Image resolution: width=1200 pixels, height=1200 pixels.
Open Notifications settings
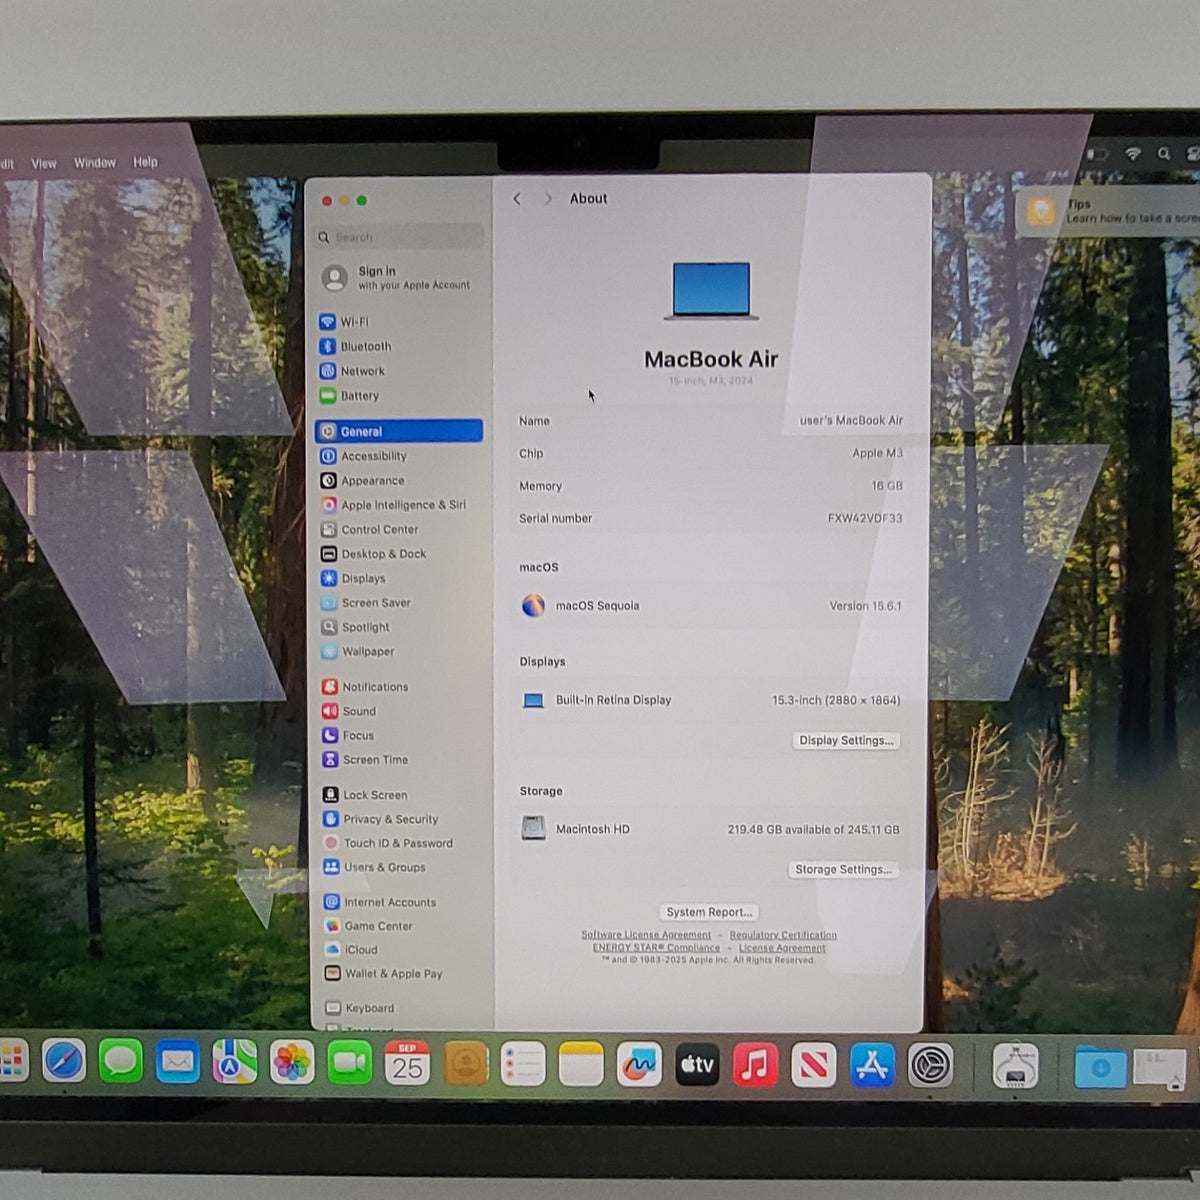click(x=365, y=687)
